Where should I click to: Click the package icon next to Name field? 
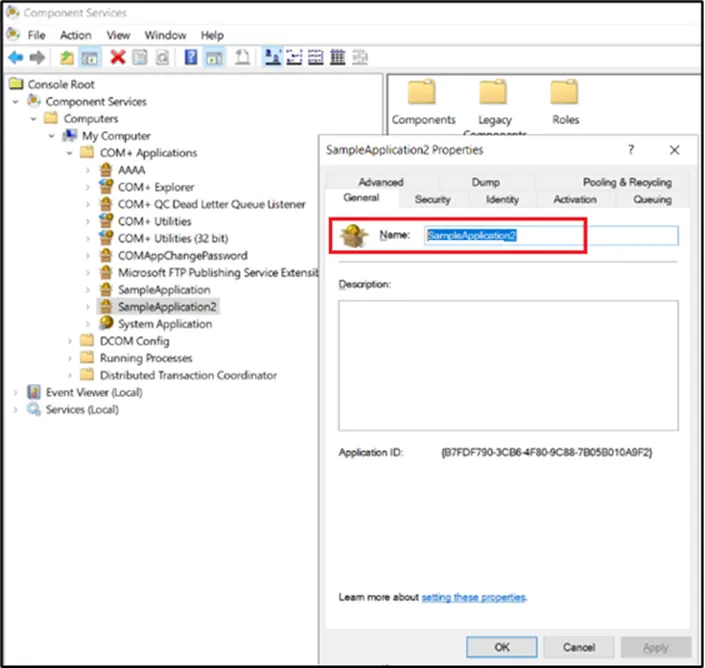coord(354,236)
